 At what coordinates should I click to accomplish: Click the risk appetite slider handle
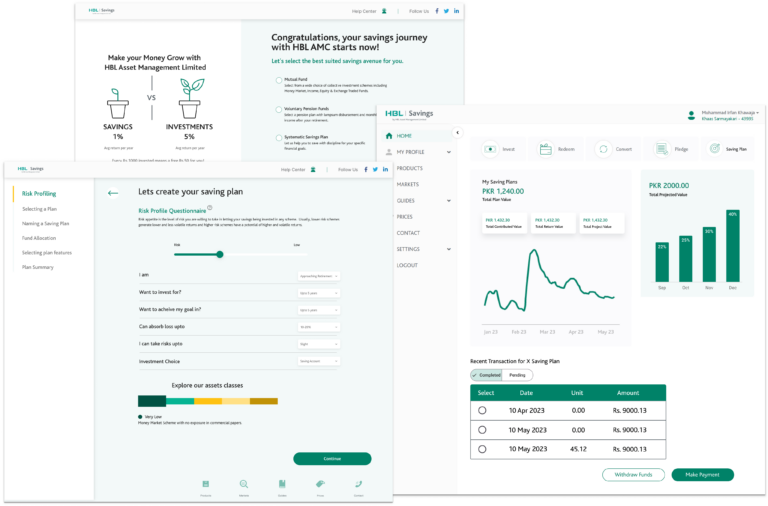point(220,254)
